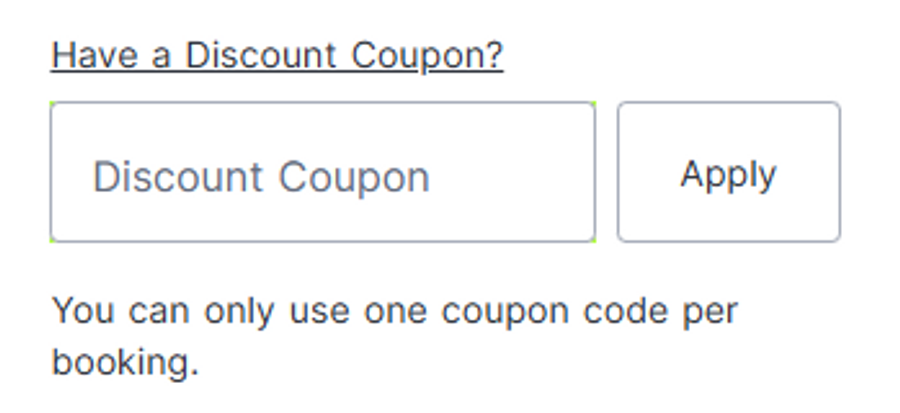This screenshot has width=900, height=413.
Task: Submit coupon using the Apply button
Action: click(x=728, y=172)
